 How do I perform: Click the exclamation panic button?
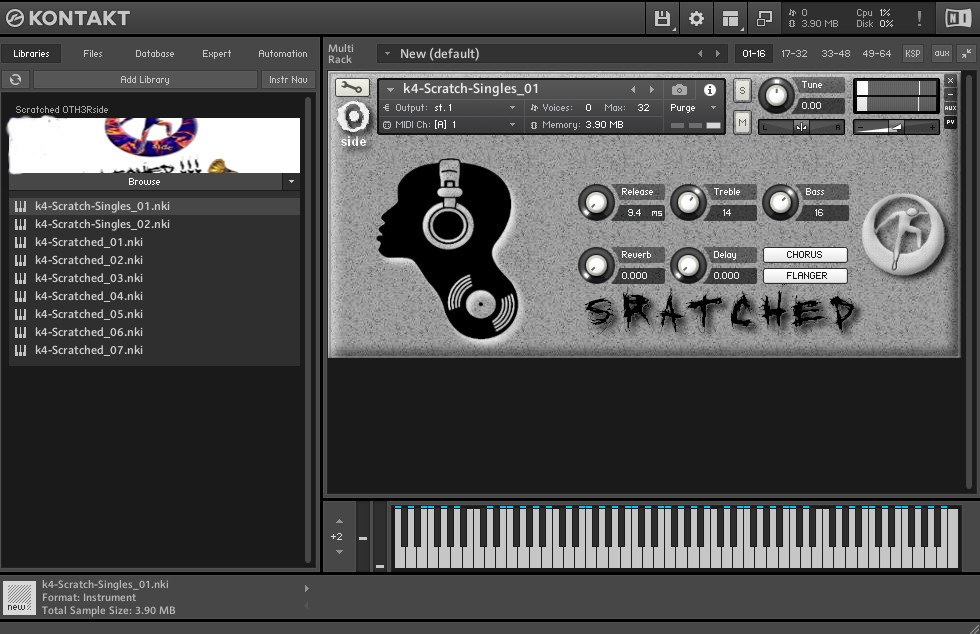(x=919, y=19)
